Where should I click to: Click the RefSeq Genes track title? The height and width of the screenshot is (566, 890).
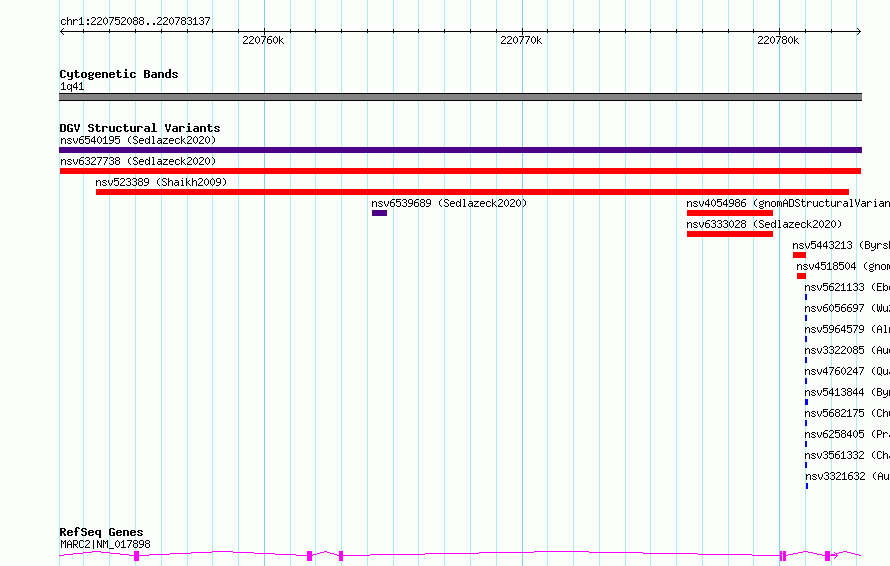(x=101, y=533)
